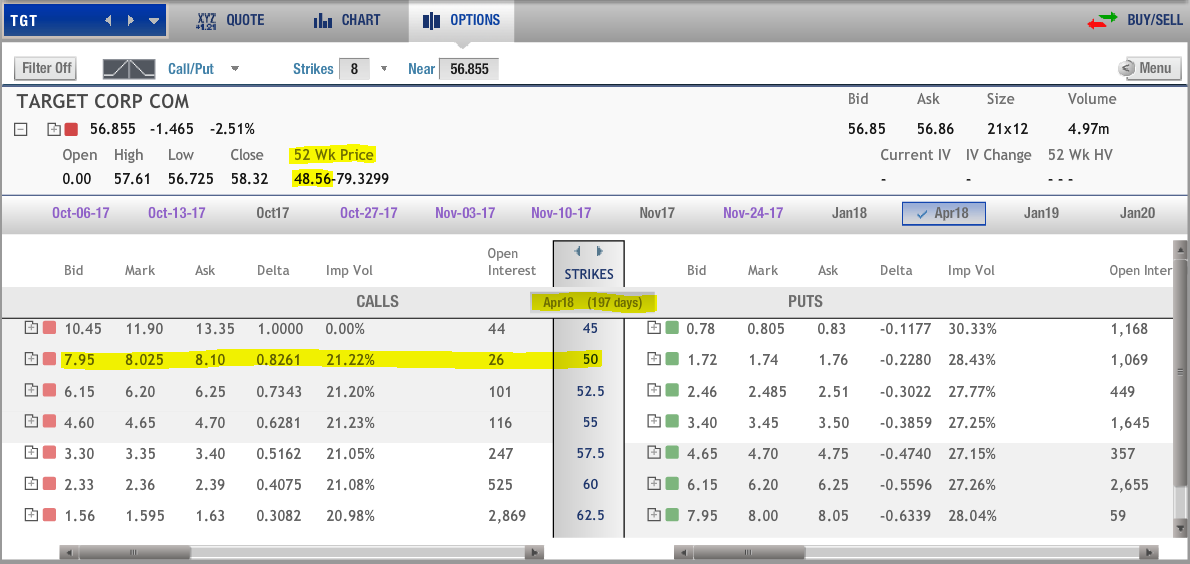Open the QUOTE tab
The width and height of the screenshot is (1190, 564).
click(230, 20)
